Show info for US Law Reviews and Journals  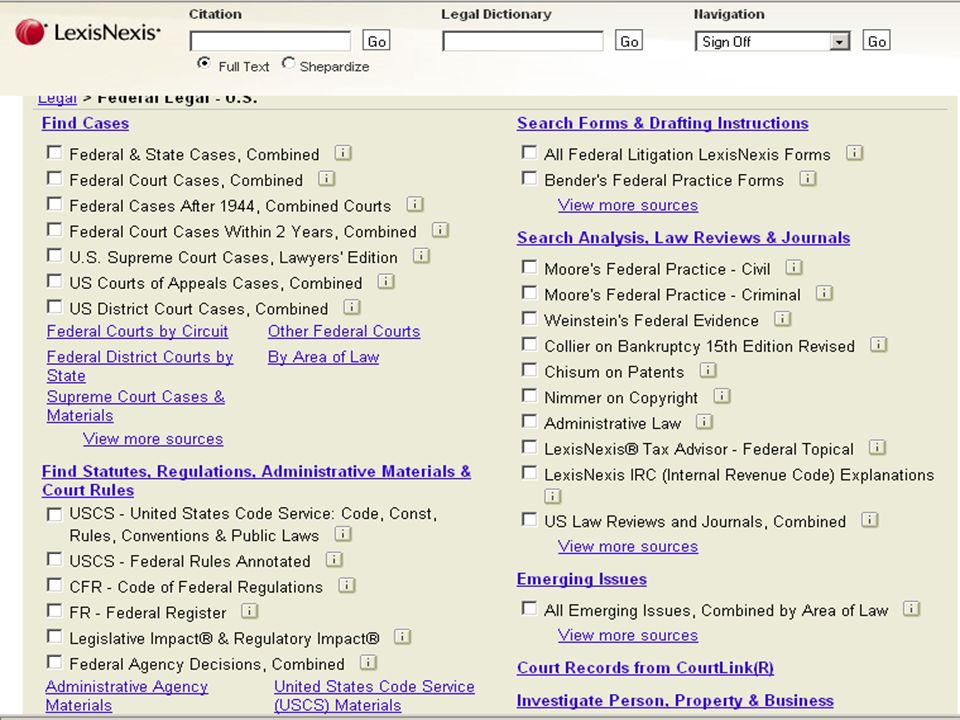coord(870,520)
